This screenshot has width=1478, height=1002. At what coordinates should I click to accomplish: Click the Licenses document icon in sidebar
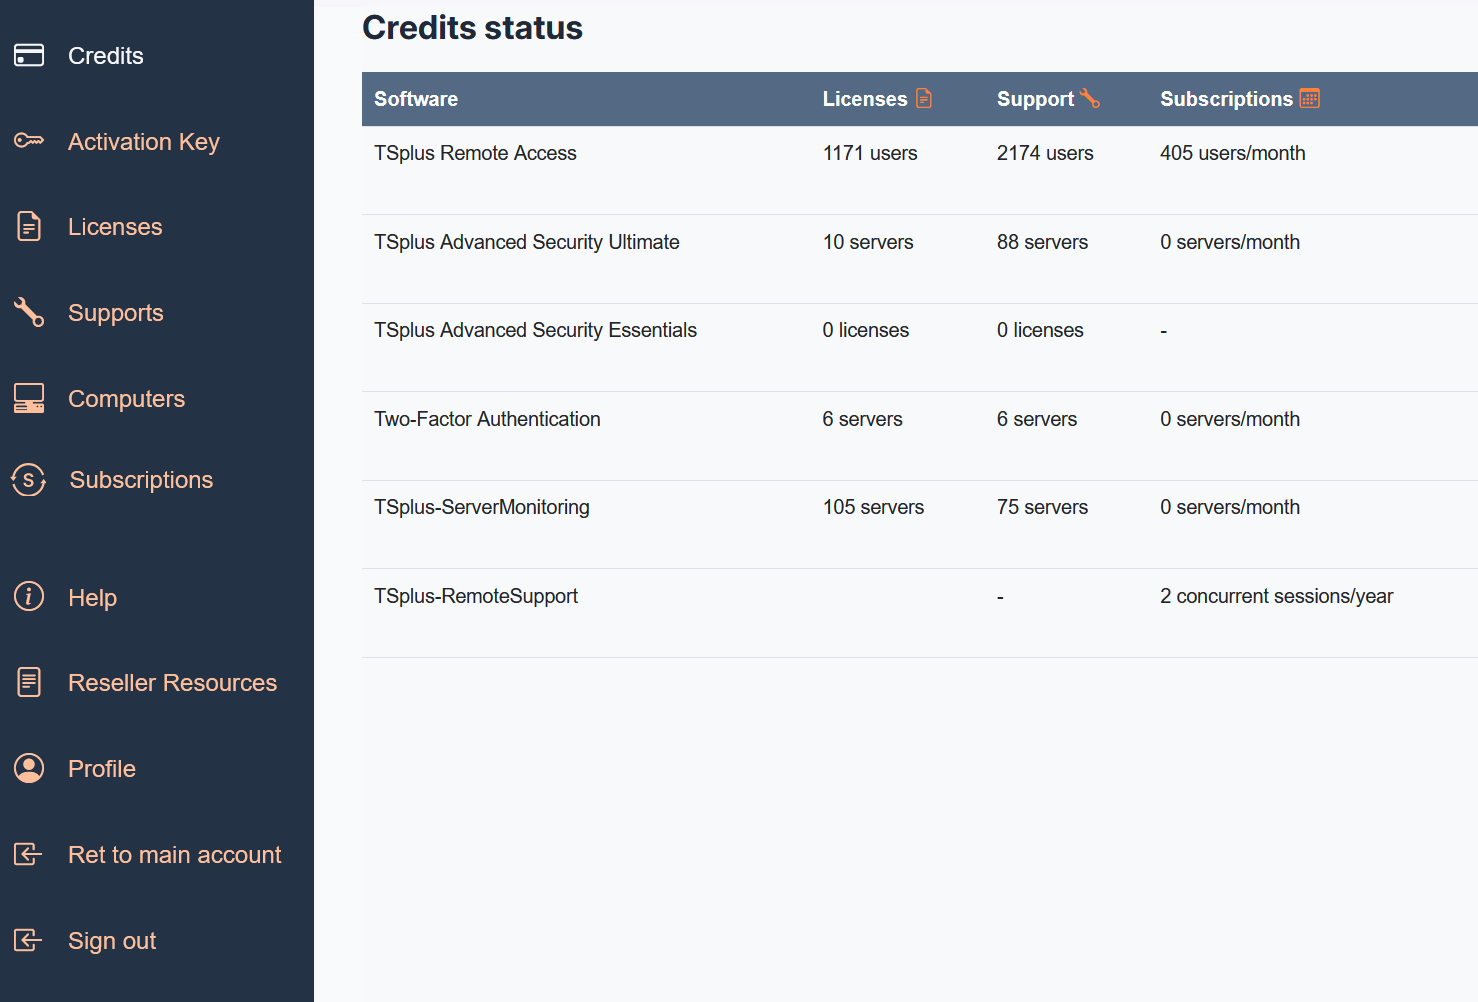coord(29,227)
